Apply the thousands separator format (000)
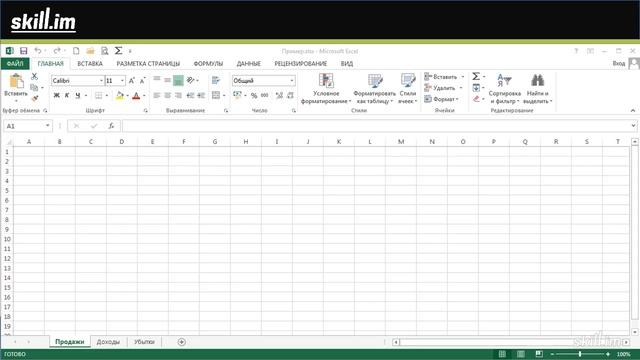 point(264,95)
